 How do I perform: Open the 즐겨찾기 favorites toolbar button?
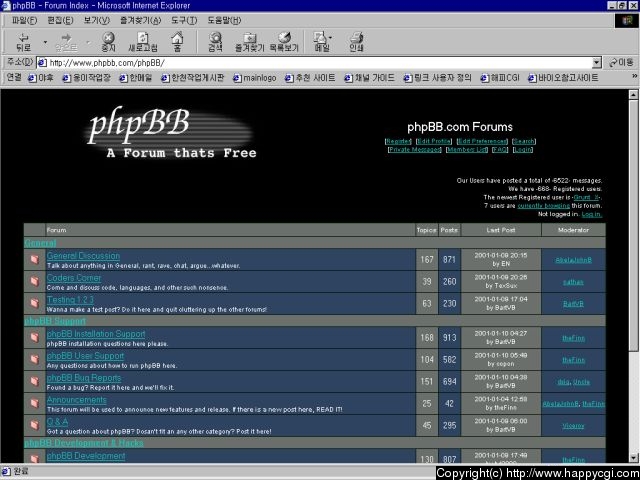click(249, 42)
